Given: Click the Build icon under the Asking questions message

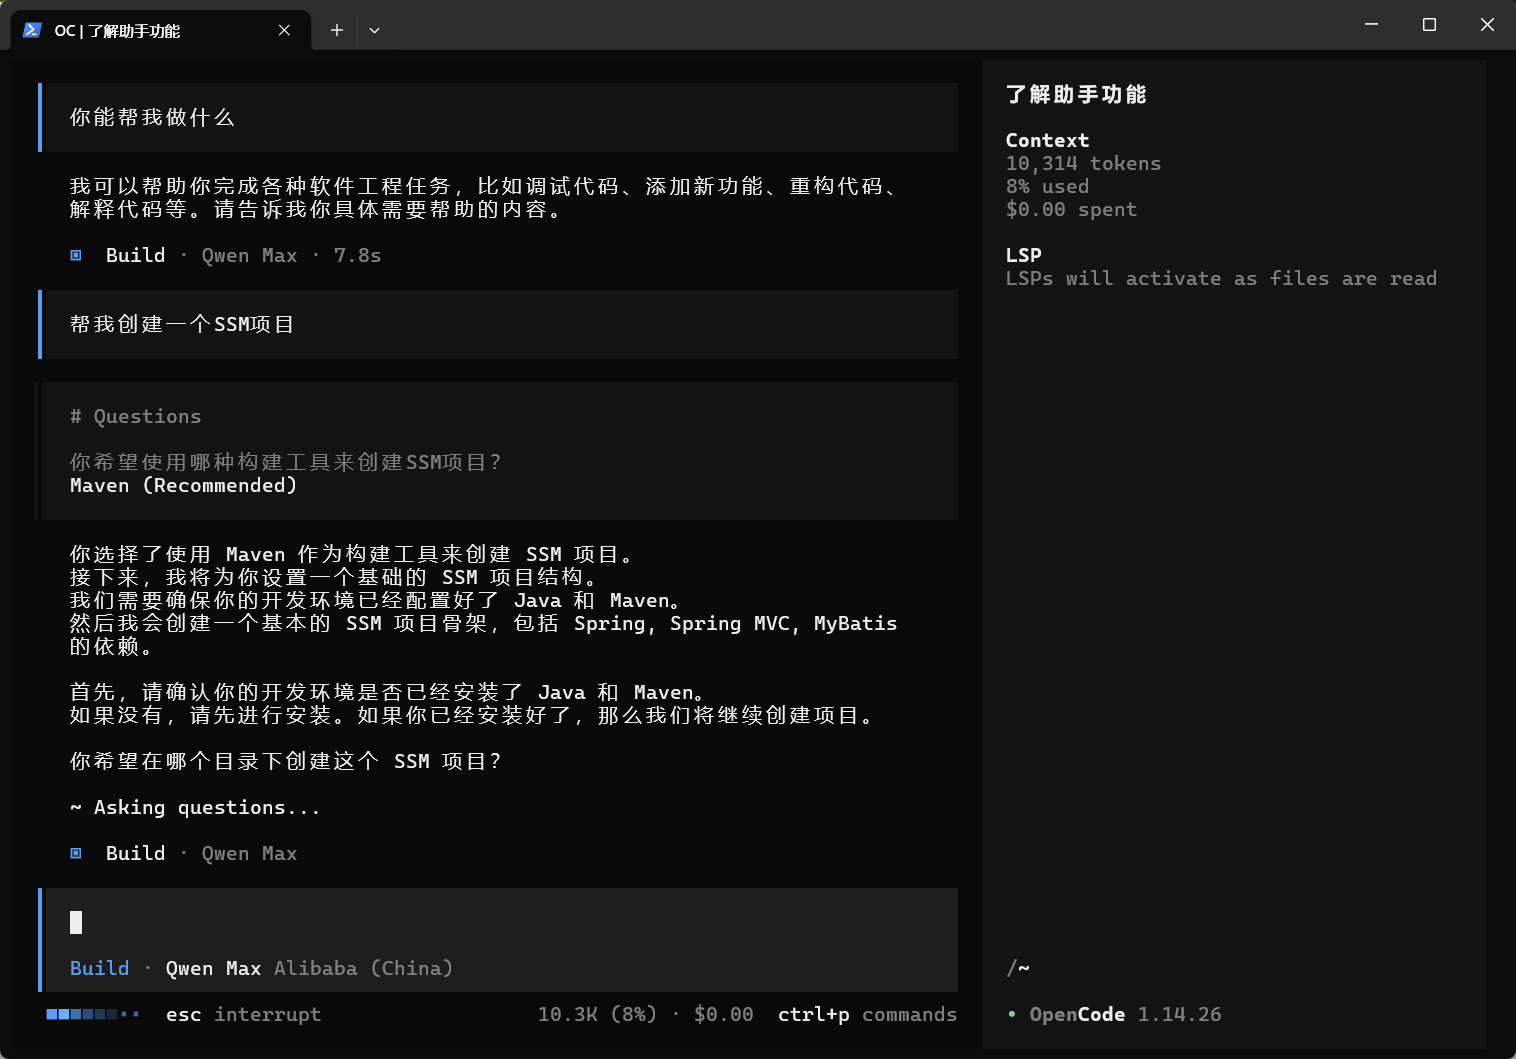Looking at the screenshot, I should (76, 853).
